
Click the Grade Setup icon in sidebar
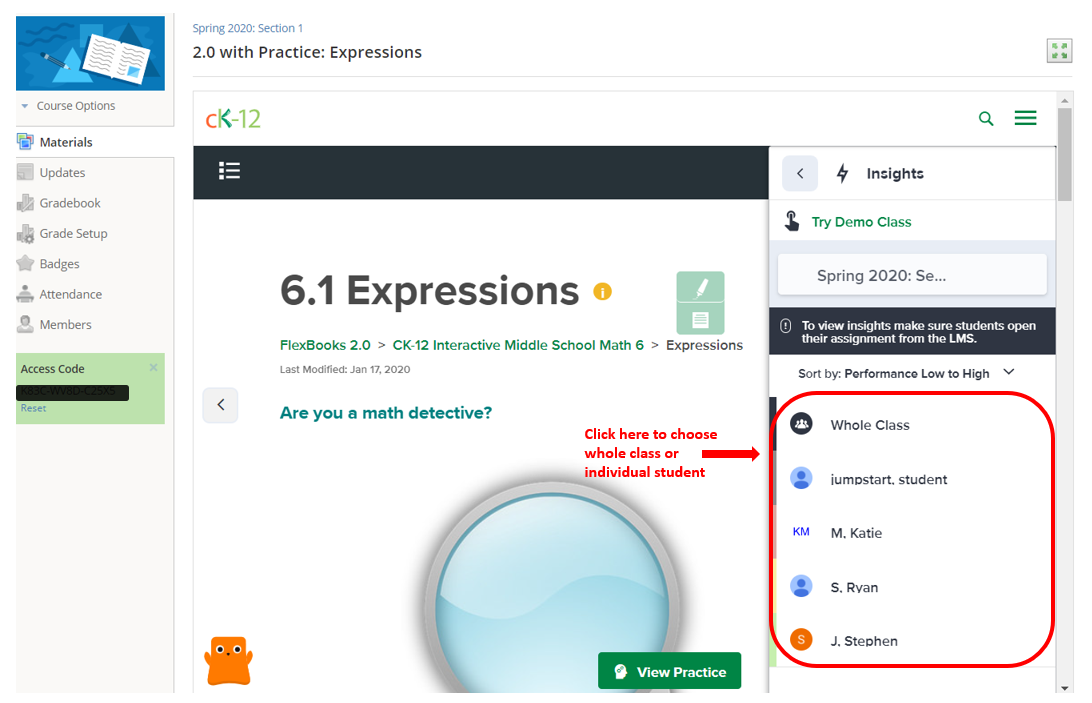coord(25,233)
